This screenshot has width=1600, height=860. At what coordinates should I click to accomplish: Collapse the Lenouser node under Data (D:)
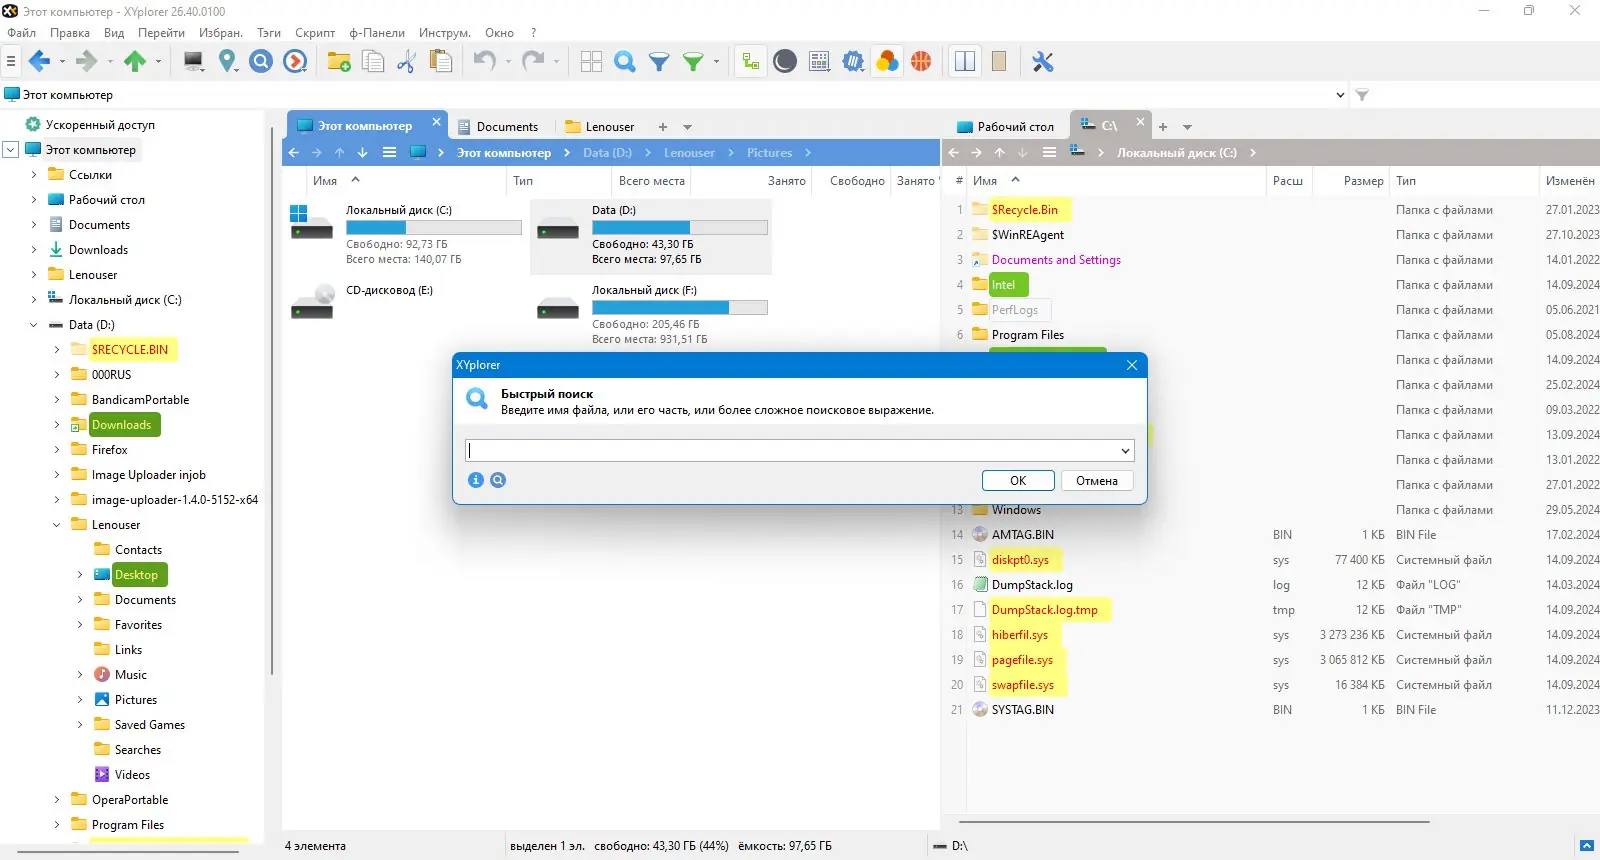pos(57,525)
